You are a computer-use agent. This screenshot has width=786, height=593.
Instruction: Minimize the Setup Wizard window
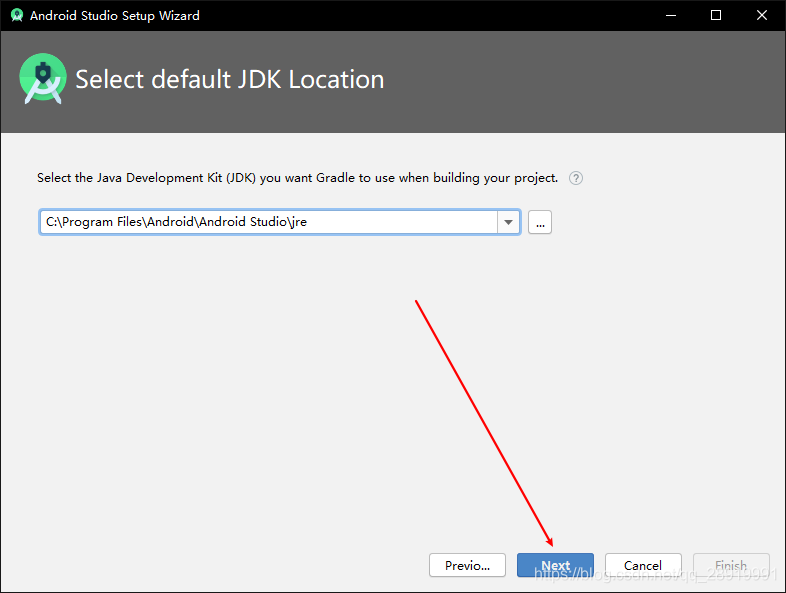click(671, 16)
